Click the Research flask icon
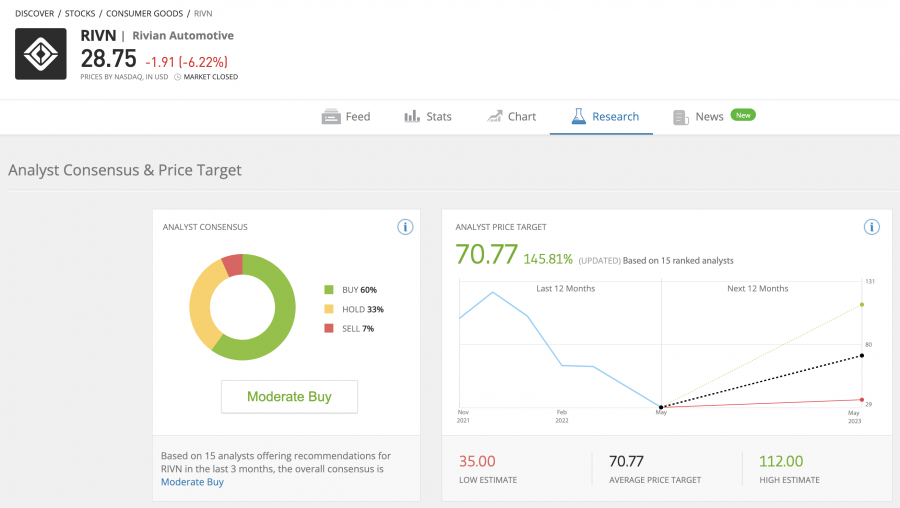 [579, 117]
